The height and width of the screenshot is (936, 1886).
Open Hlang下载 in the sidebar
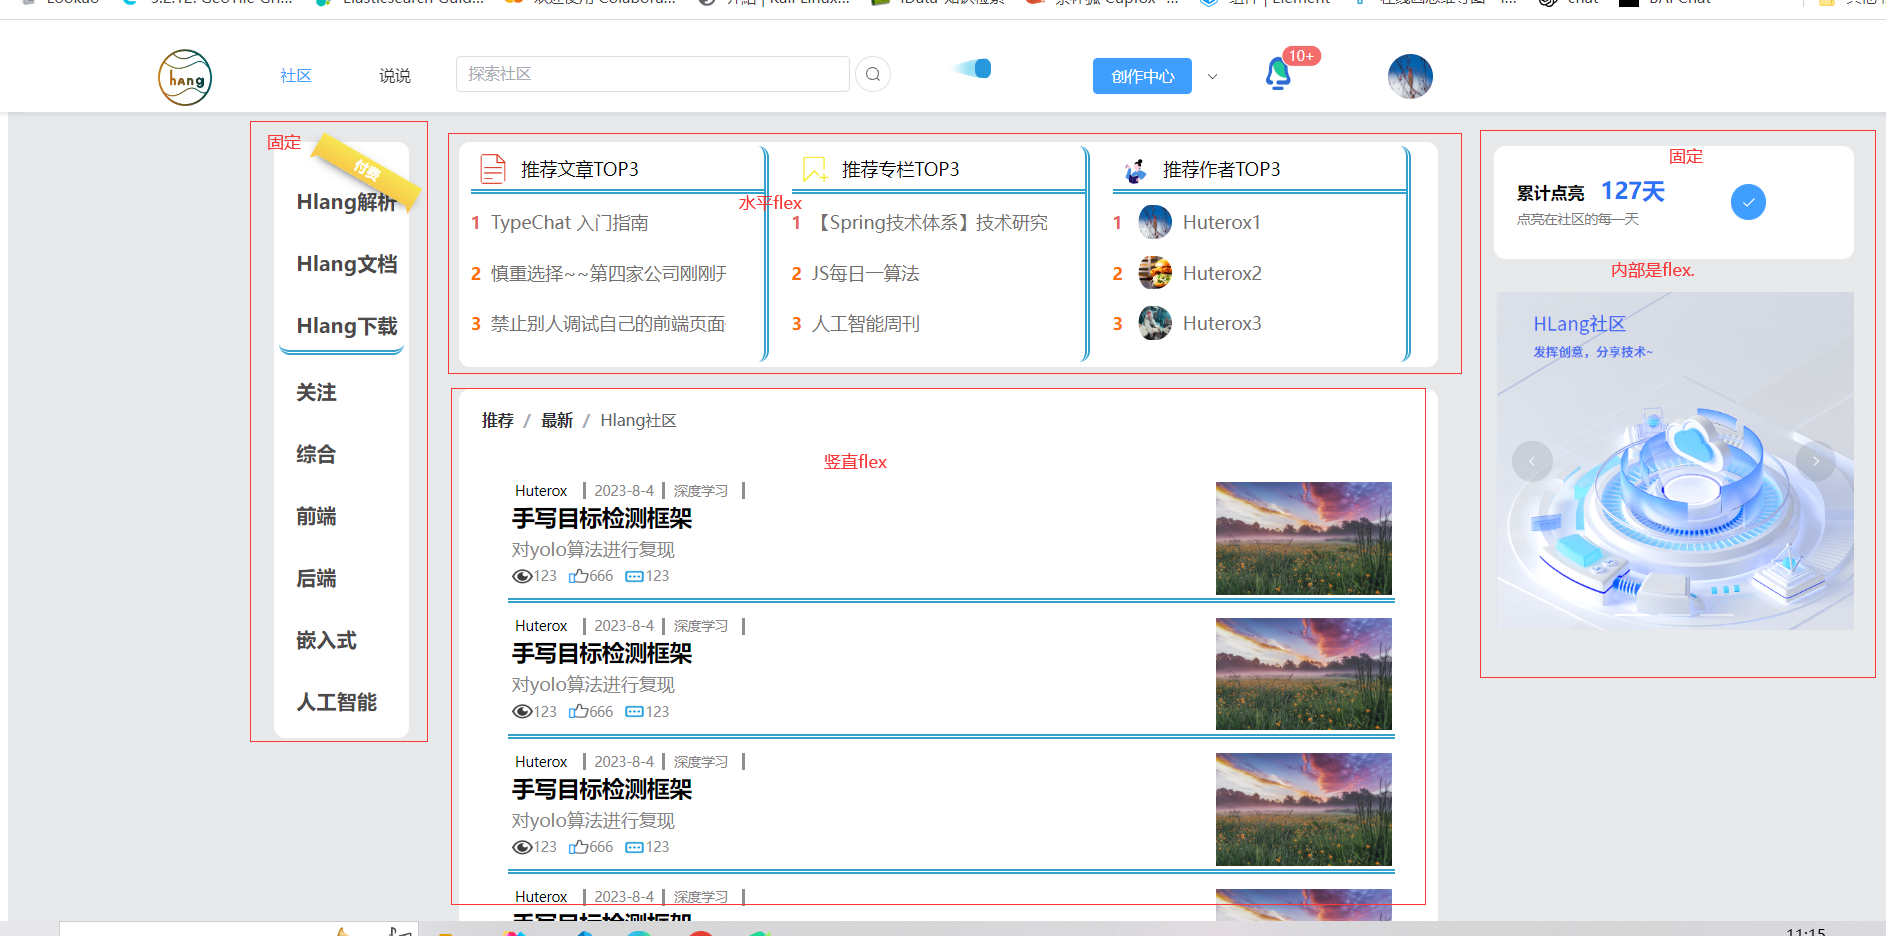[347, 326]
